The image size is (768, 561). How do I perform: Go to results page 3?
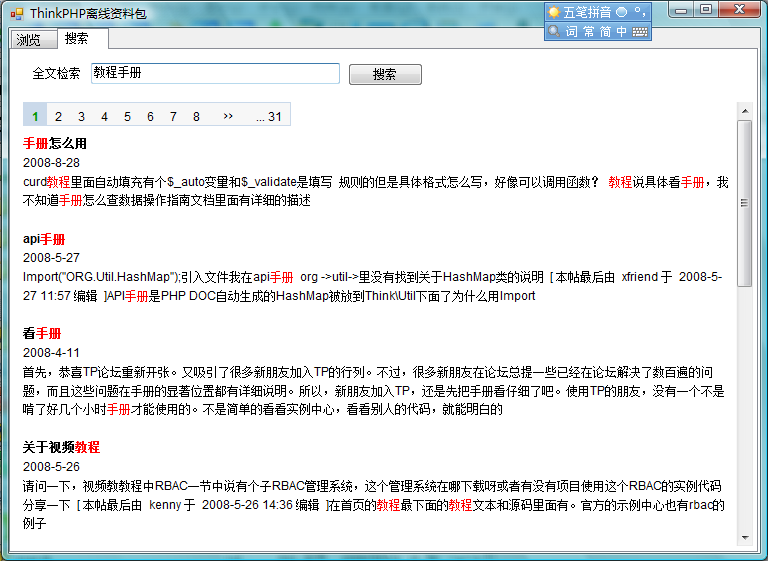click(x=81, y=117)
